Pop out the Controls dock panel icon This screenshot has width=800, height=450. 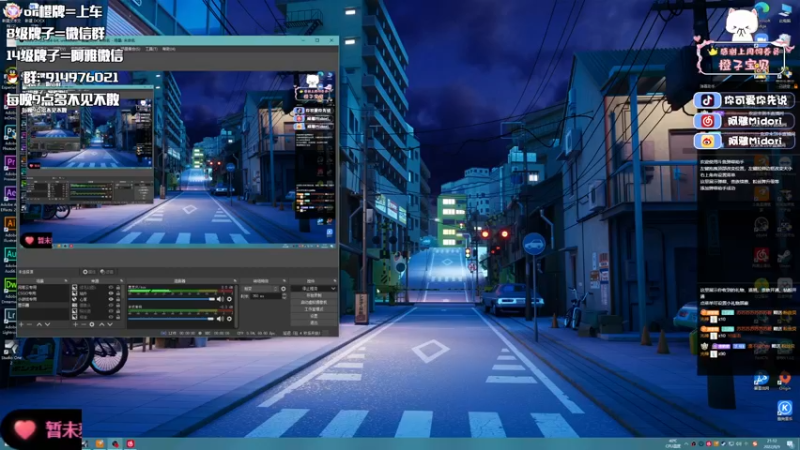(x=335, y=281)
